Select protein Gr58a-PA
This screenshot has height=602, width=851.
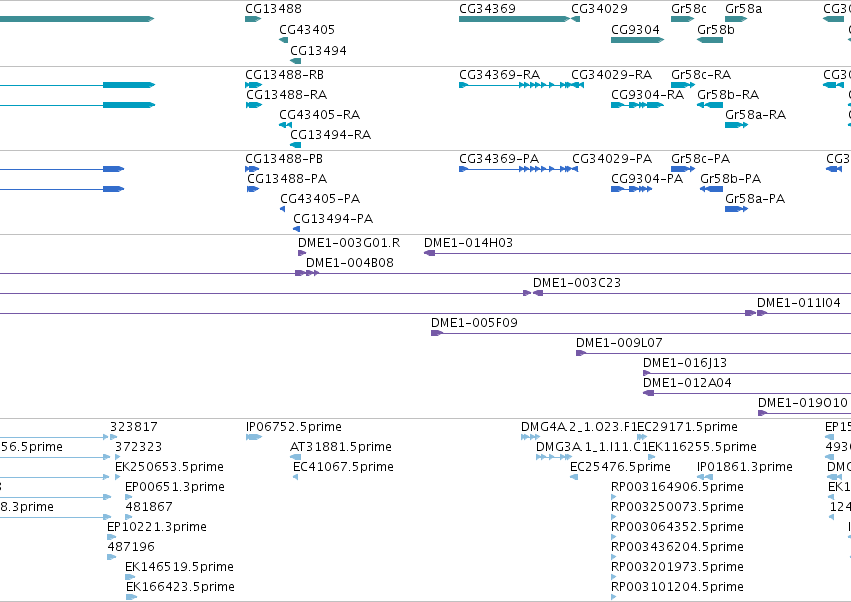(x=736, y=209)
